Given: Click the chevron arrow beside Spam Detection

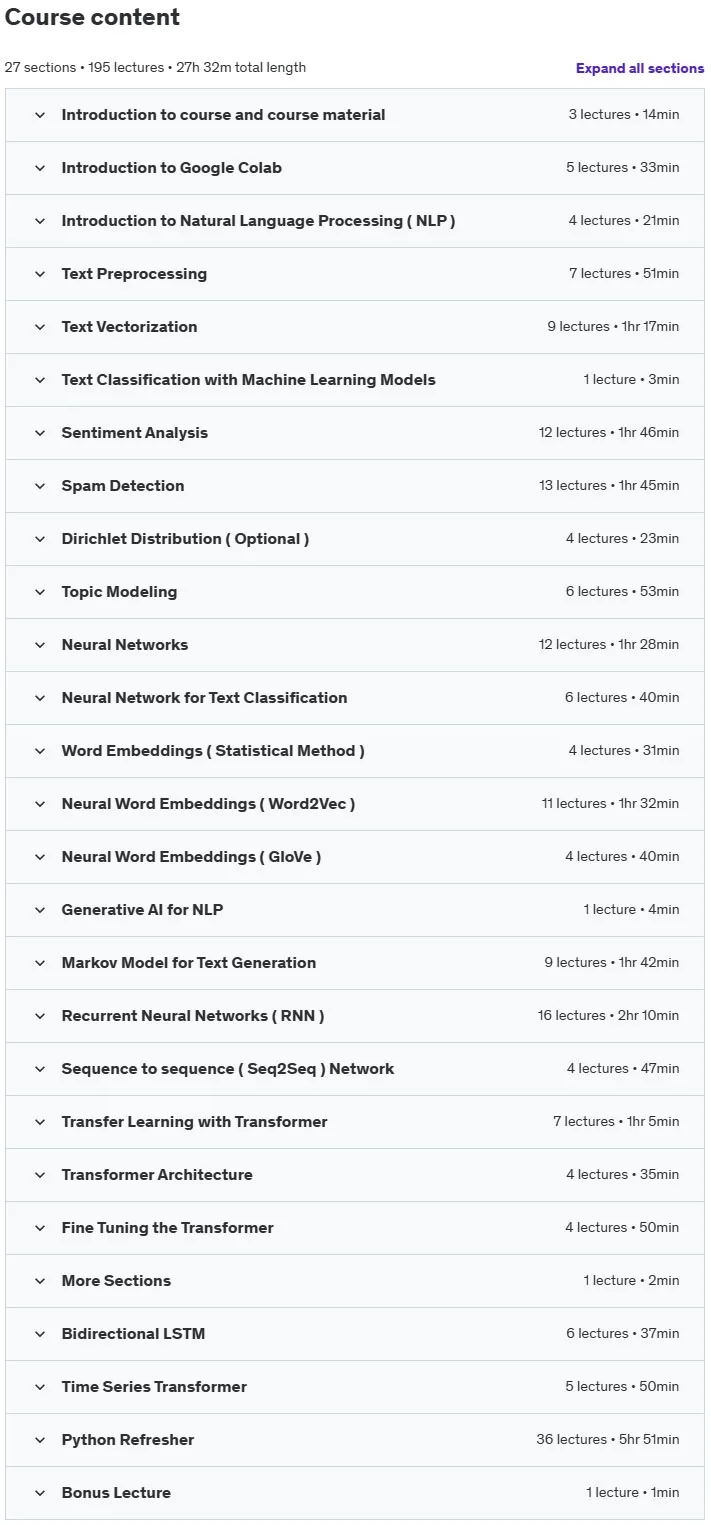Looking at the screenshot, I should point(40,486).
